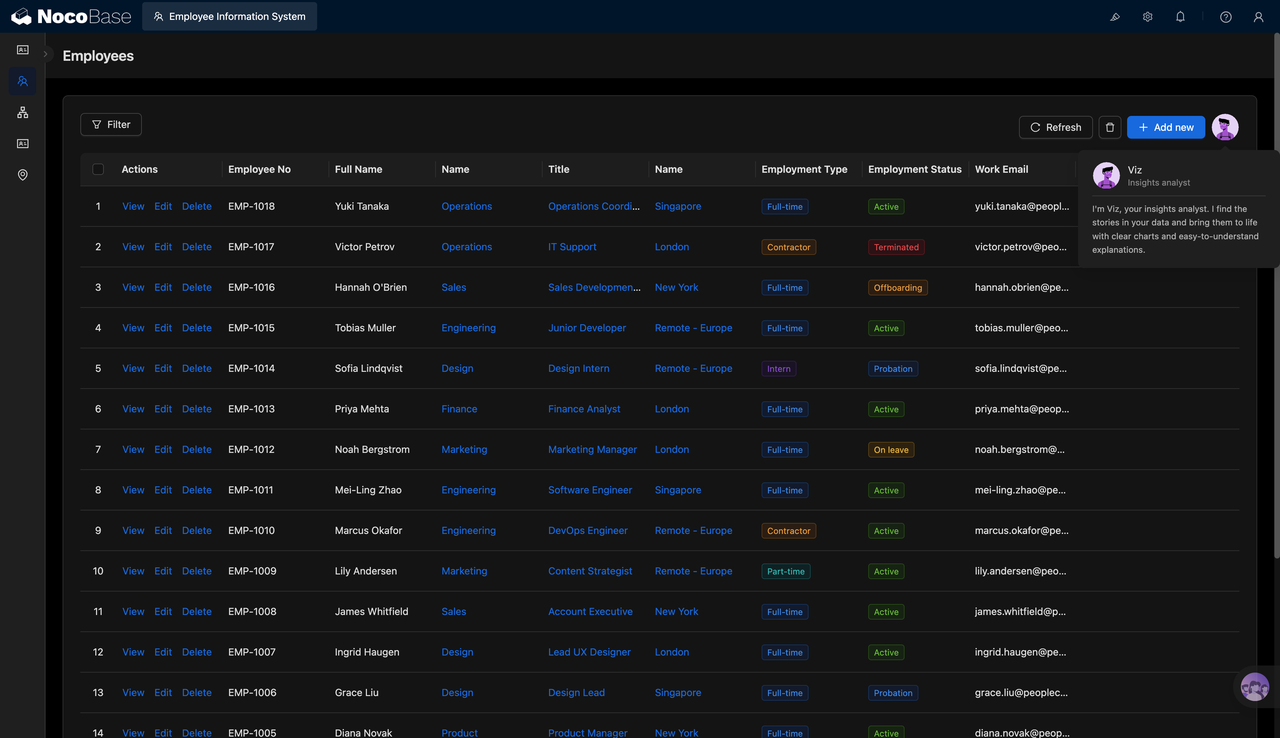Open the location pin sidebar icon

click(x=22, y=175)
